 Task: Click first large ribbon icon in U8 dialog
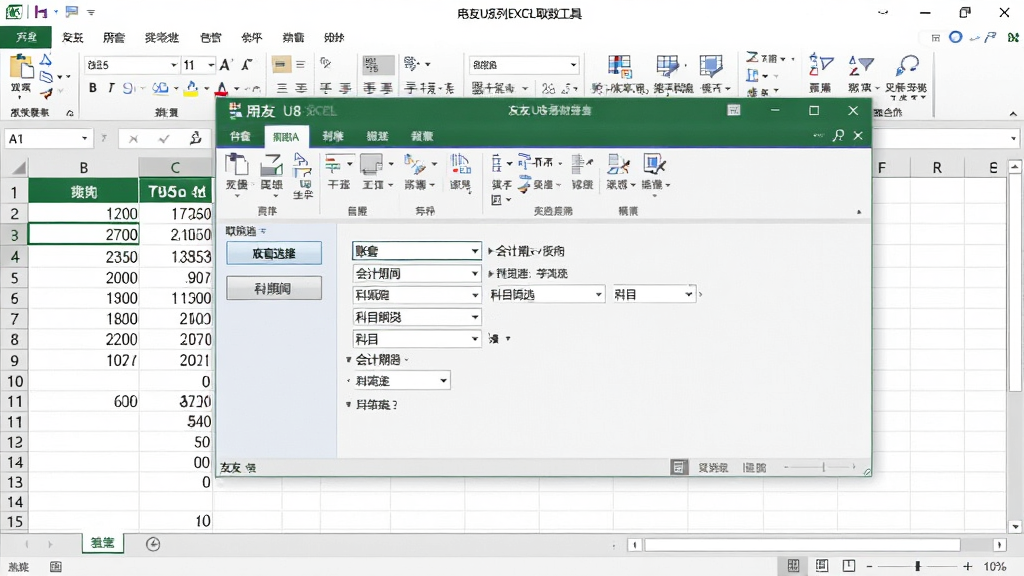pos(236,165)
